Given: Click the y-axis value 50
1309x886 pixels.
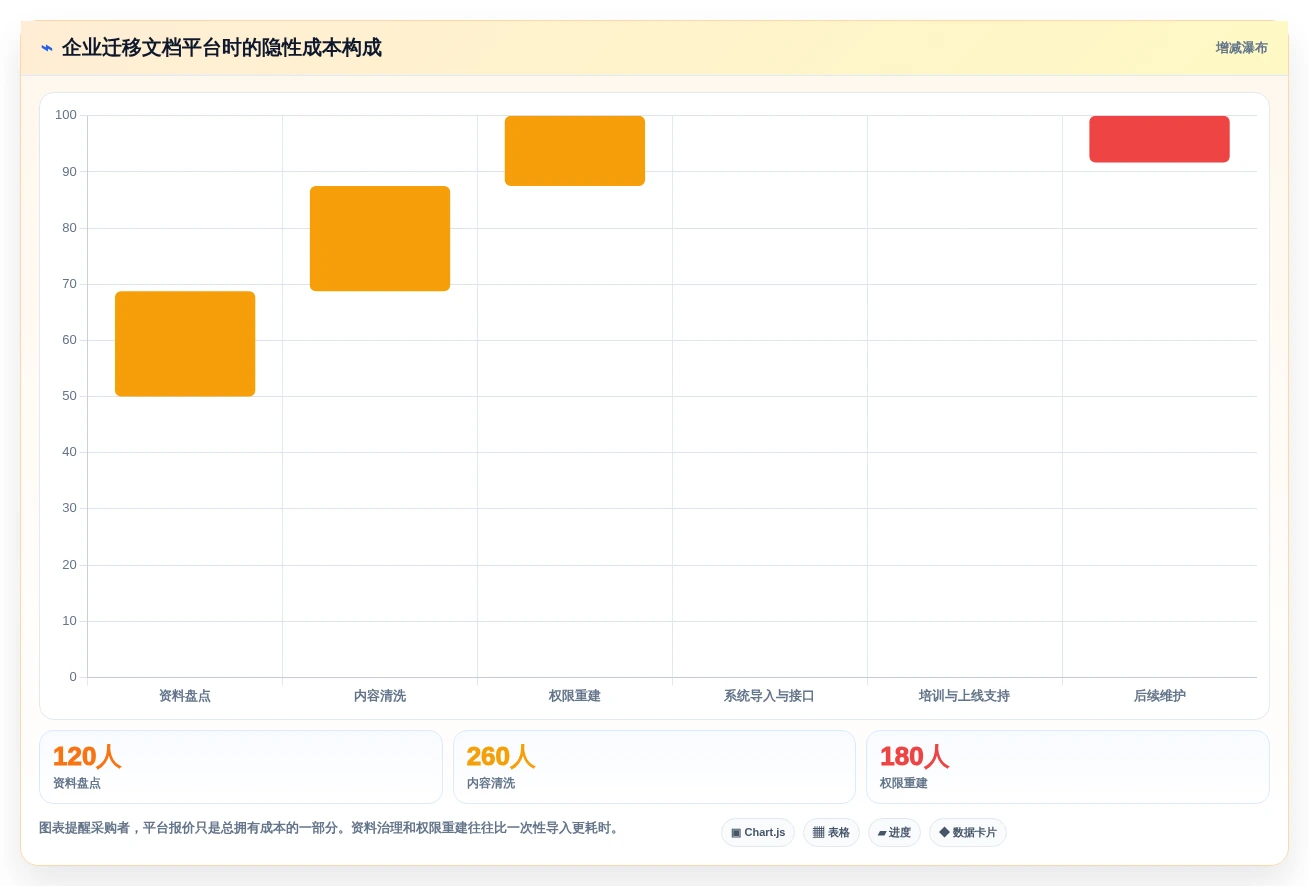Looking at the screenshot, I should click(69, 396).
